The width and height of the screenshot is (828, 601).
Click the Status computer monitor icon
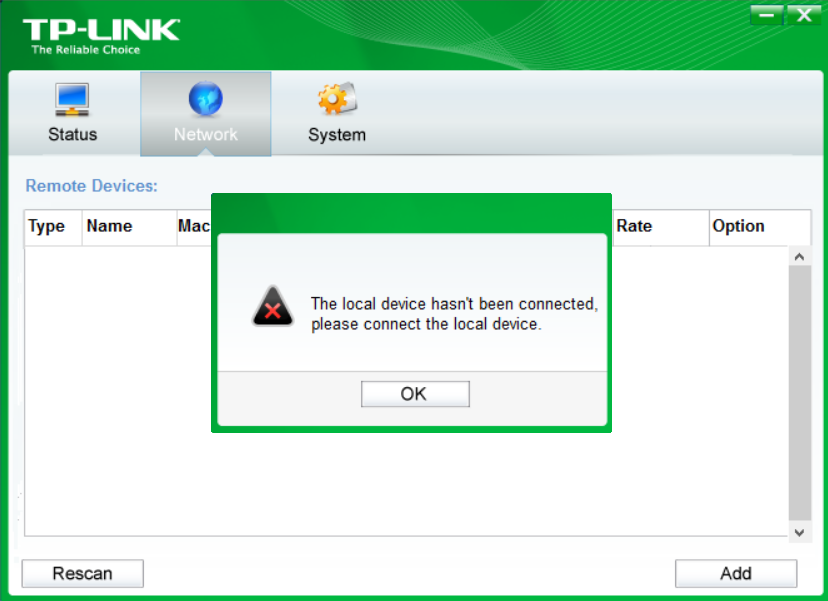72,99
